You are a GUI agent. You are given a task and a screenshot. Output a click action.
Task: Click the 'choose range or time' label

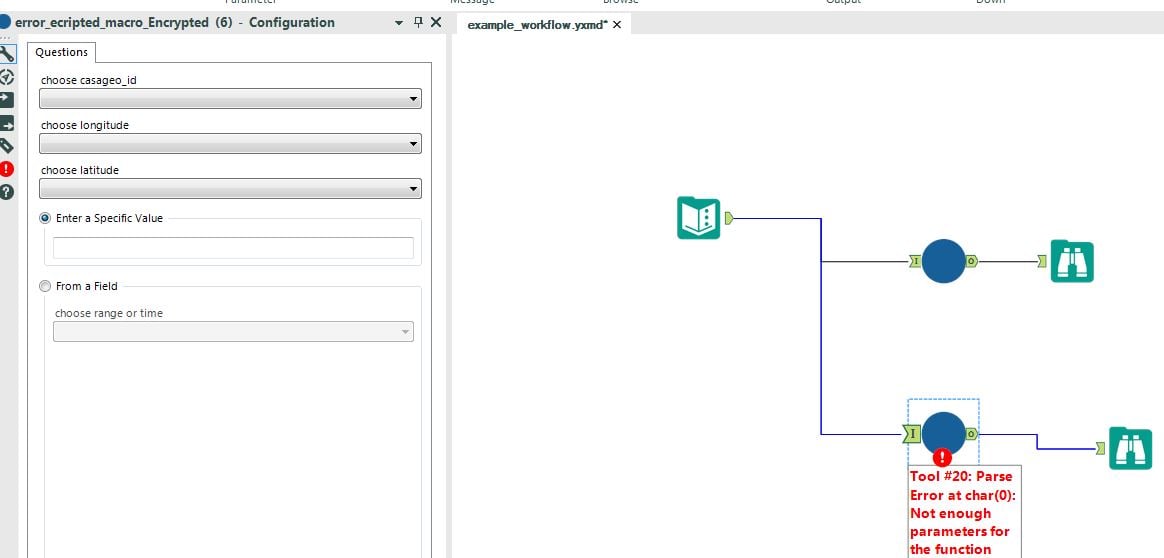pyautogui.click(x=108, y=313)
